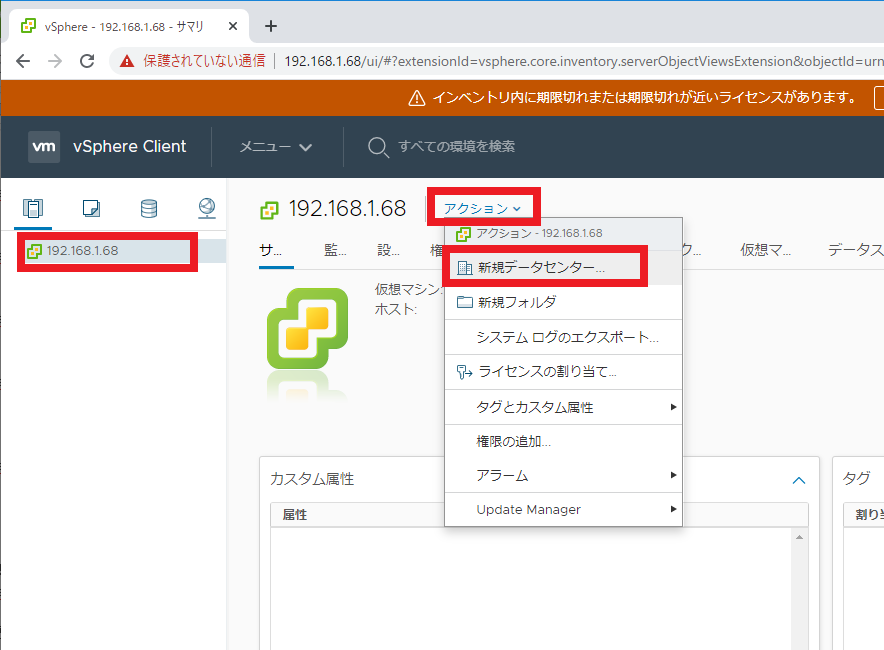Open the Hosts and Clusters inventory icon
Screen dimensions: 884x650
[33, 208]
